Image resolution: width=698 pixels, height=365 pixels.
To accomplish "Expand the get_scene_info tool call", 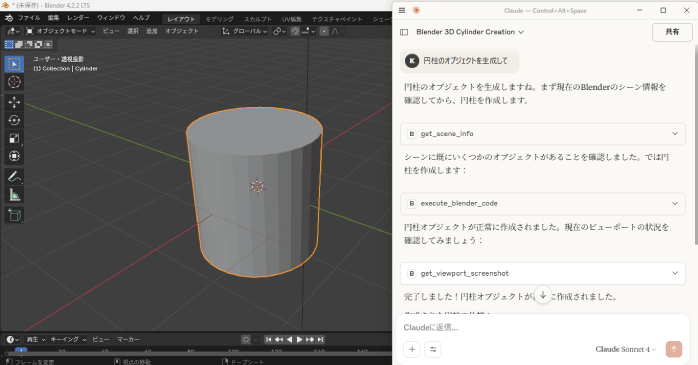I will click(543, 134).
